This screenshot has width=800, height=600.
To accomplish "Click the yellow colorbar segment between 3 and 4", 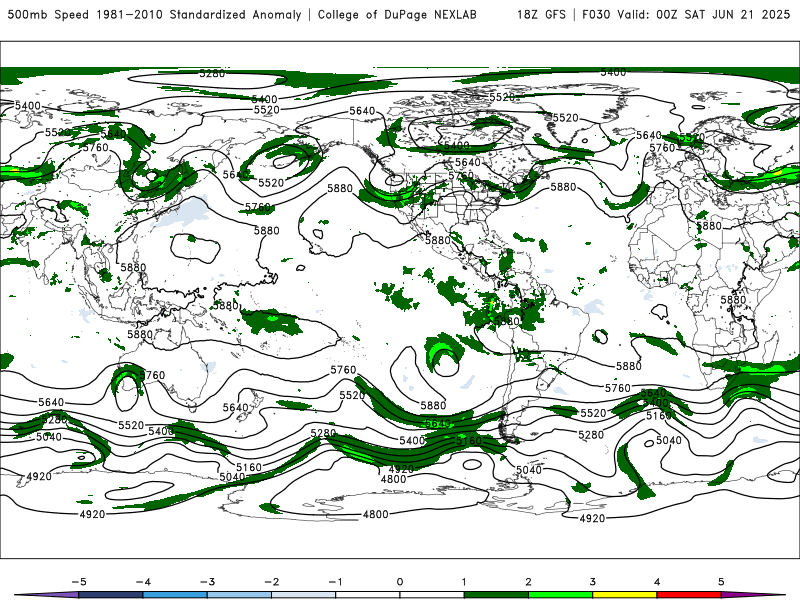I will 625,595.
